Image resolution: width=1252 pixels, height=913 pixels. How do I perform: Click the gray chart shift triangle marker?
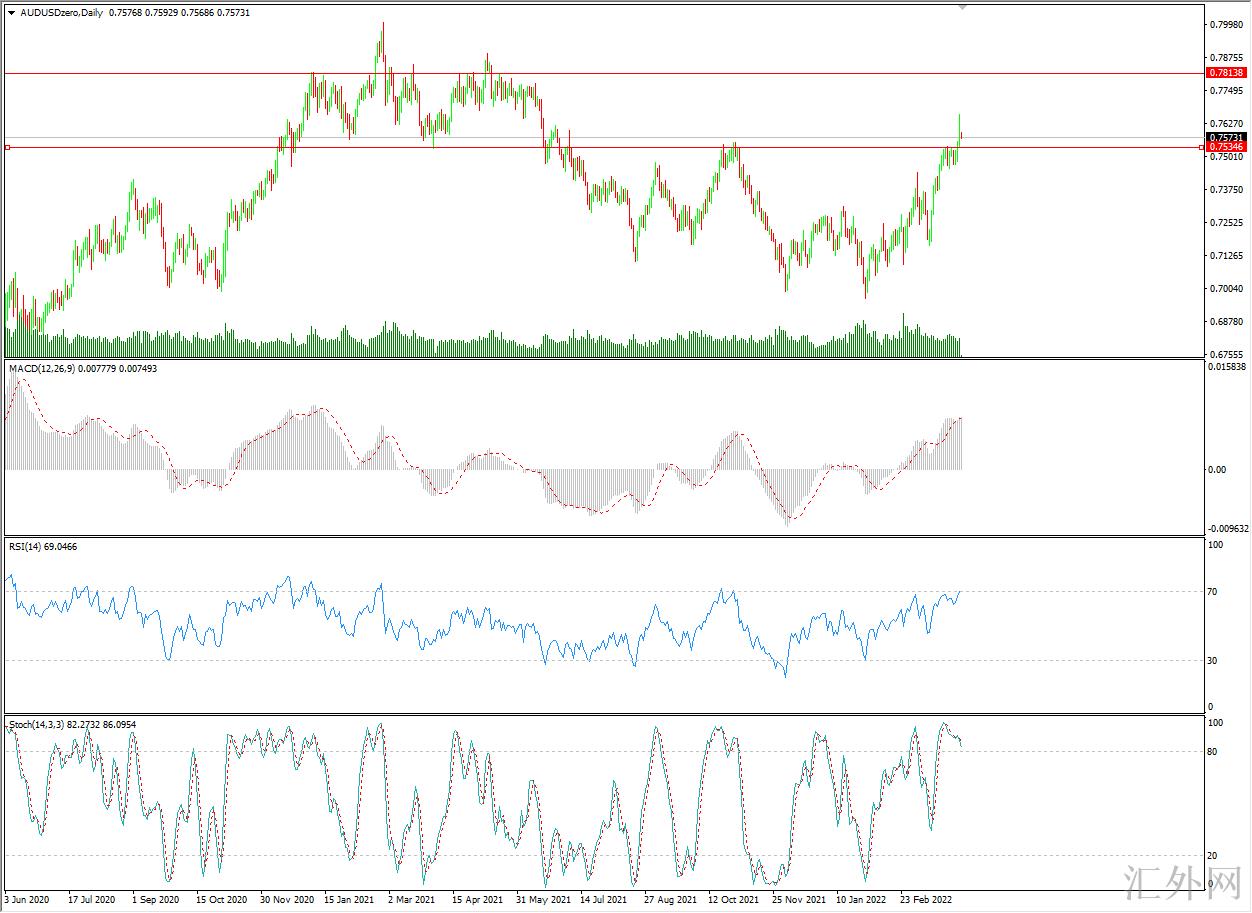pyautogui.click(x=963, y=6)
